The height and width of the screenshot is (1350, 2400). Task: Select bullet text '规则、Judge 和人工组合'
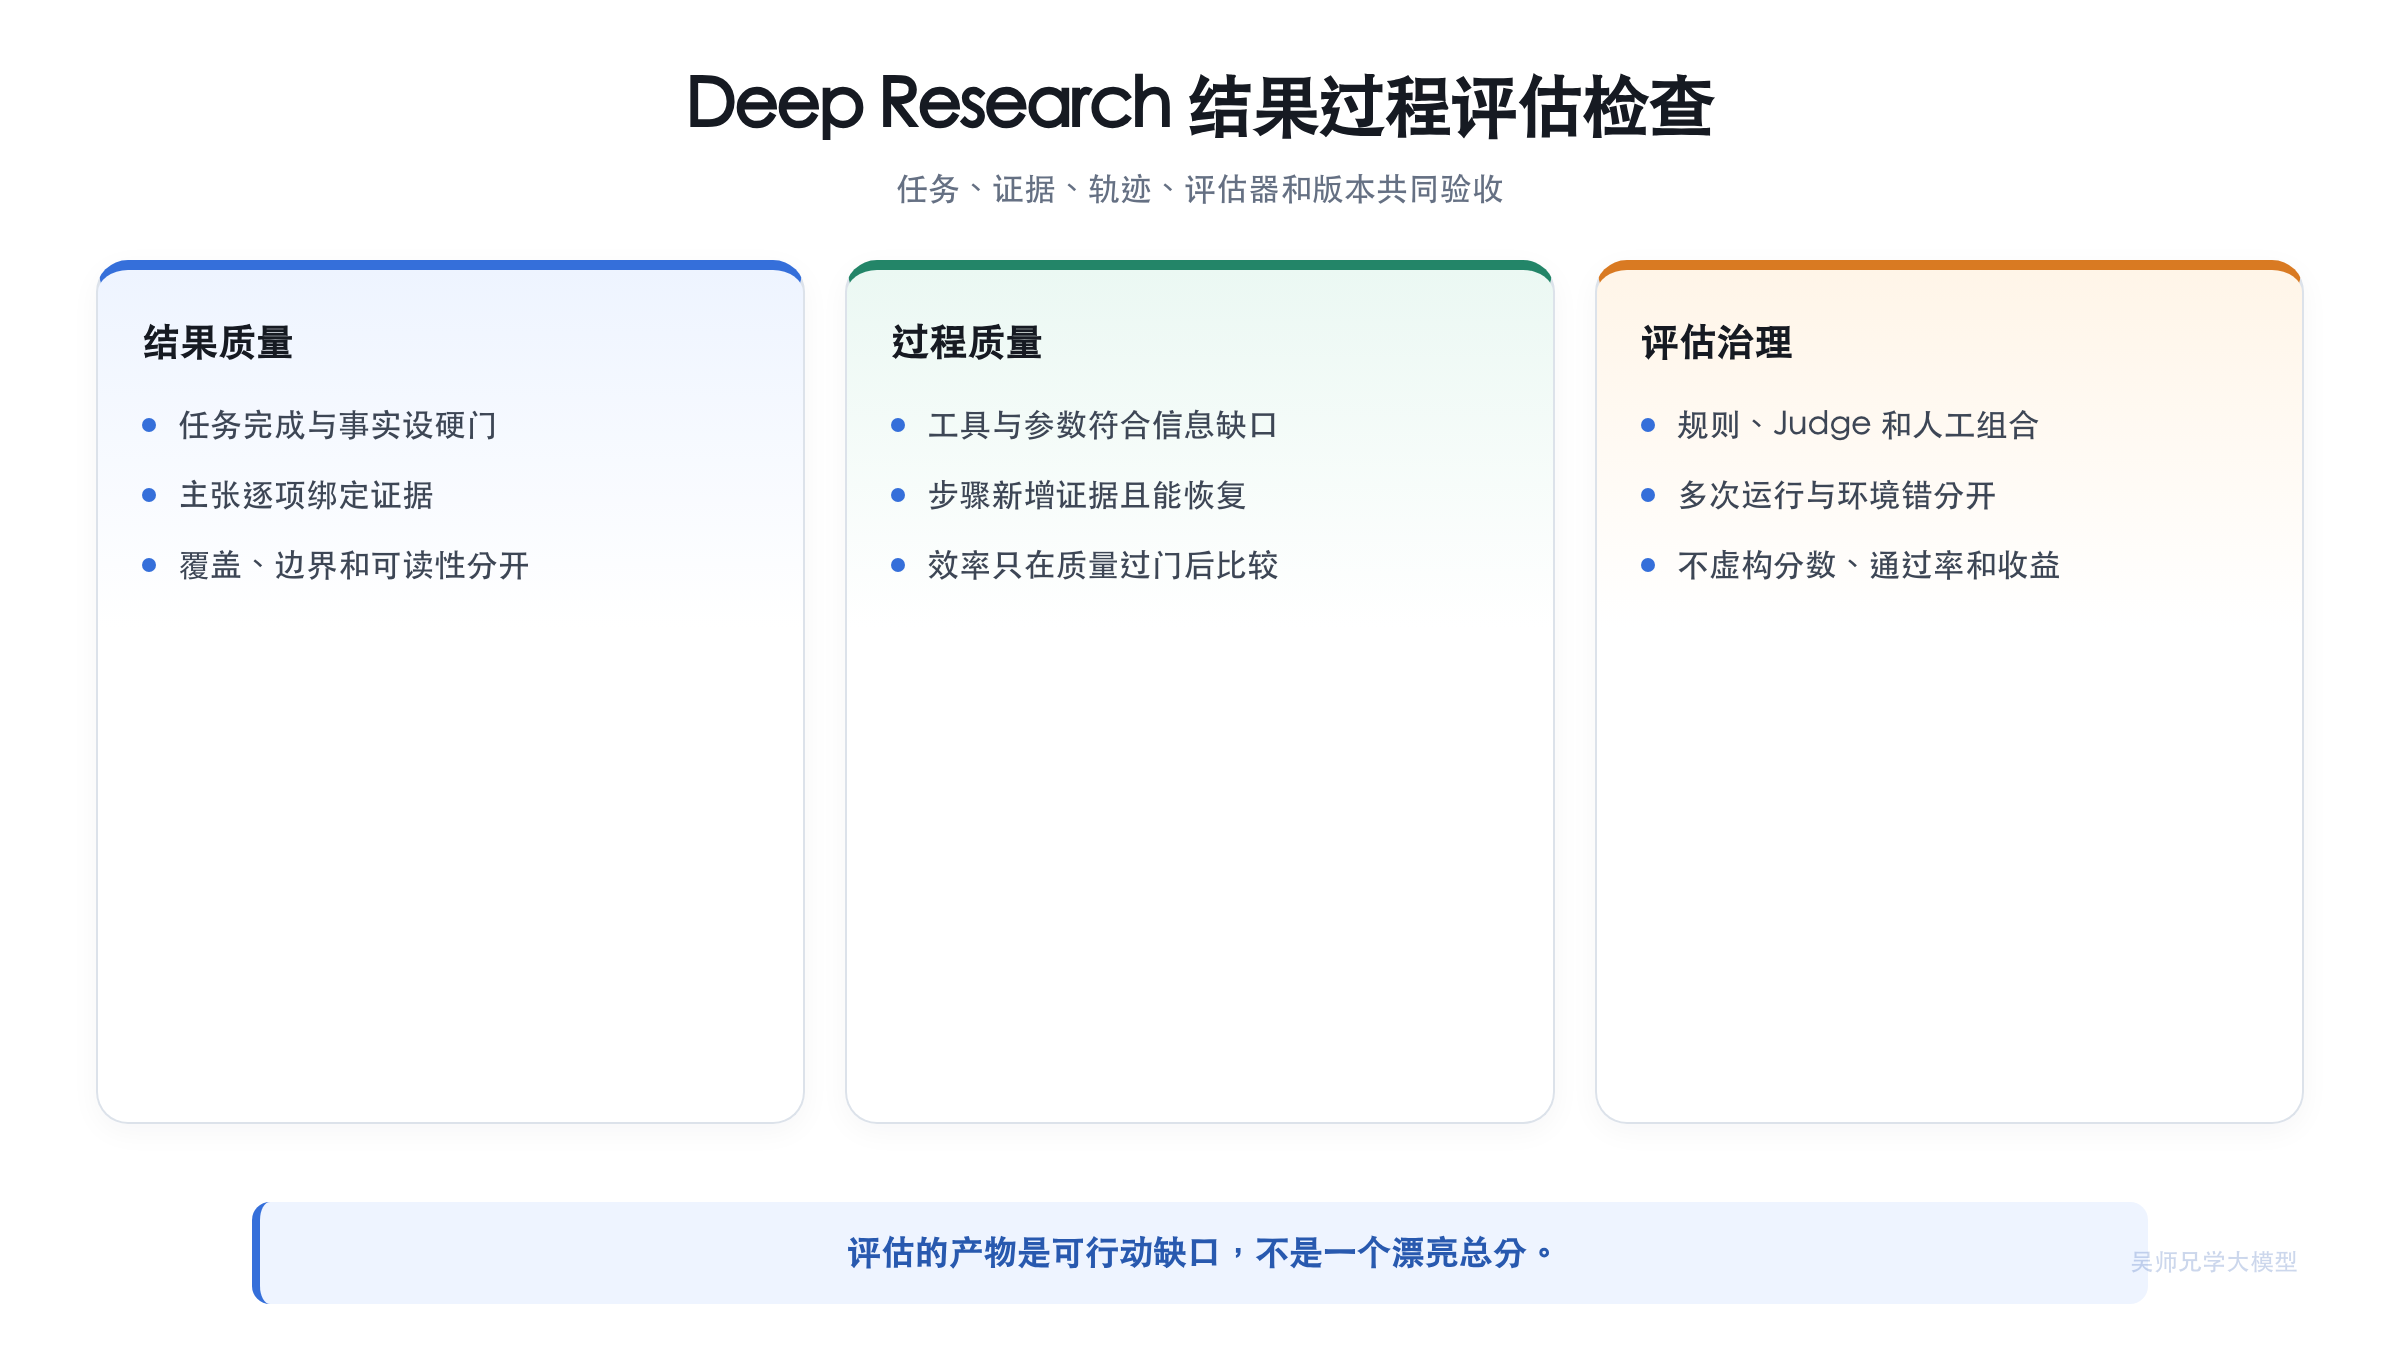coord(1858,425)
